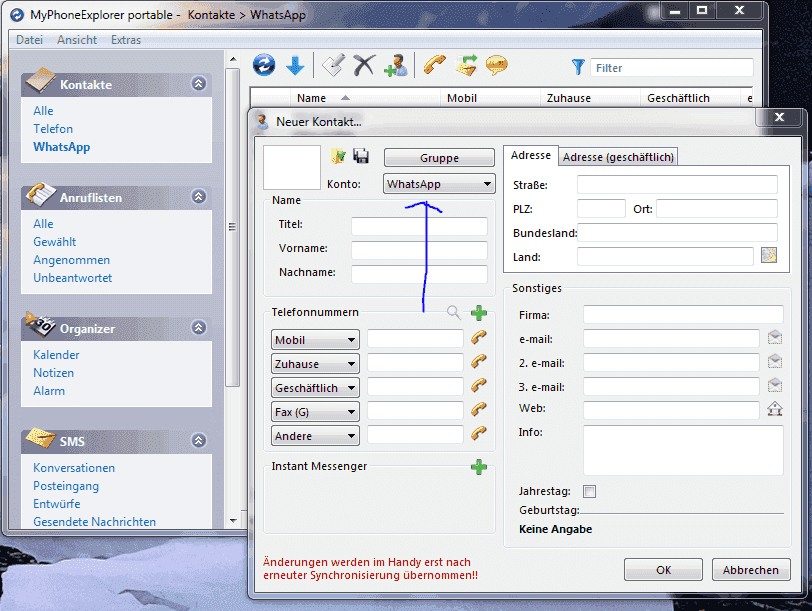Image resolution: width=812 pixels, height=611 pixels.
Task: Dial the Geschäftlich number handset icon
Action: click(x=479, y=386)
